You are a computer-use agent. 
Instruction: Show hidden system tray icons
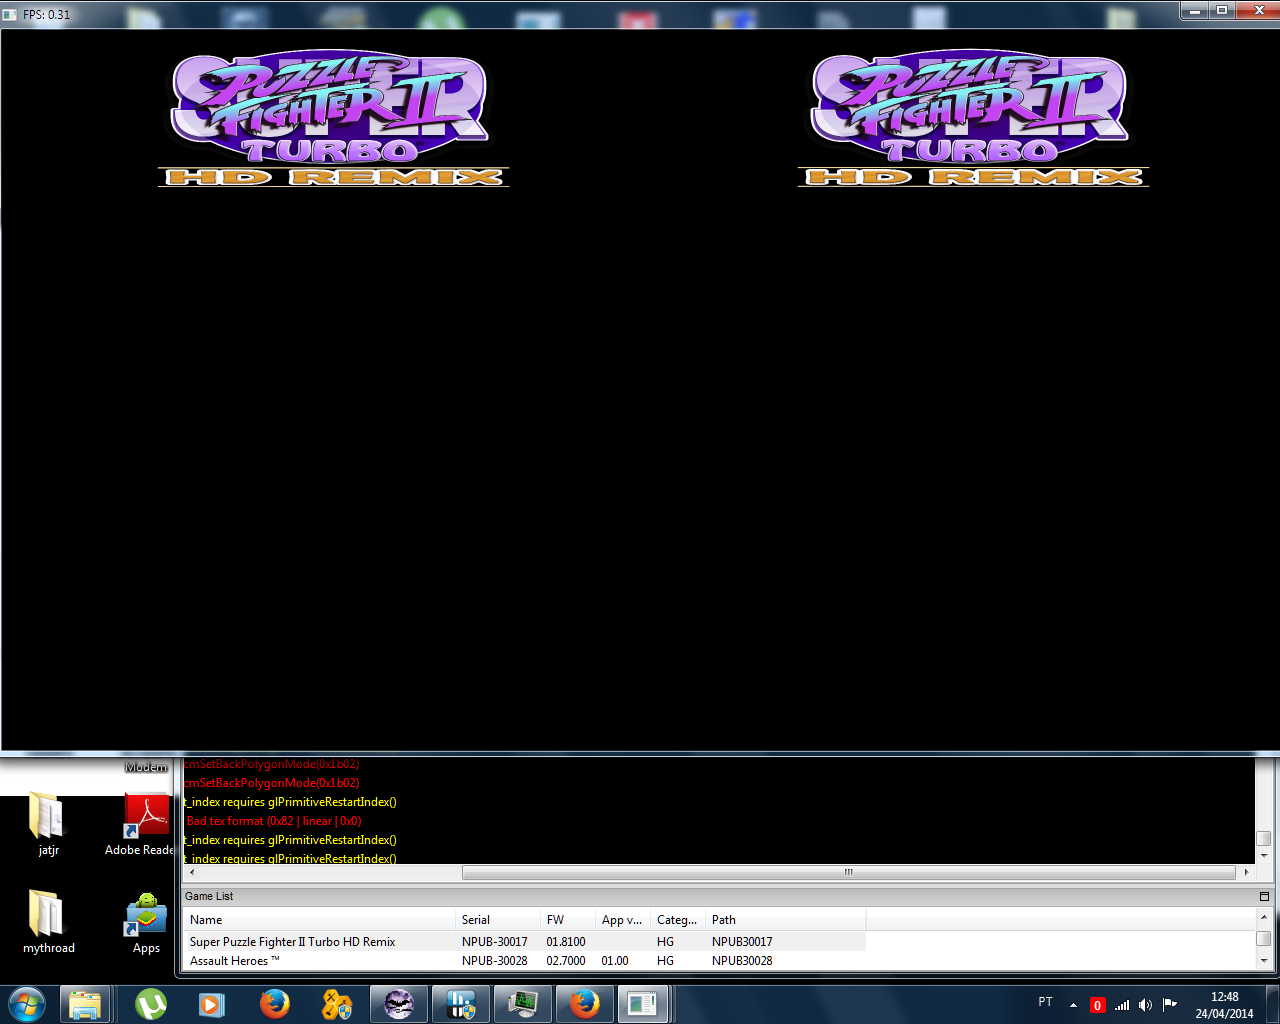pyautogui.click(x=1073, y=1005)
